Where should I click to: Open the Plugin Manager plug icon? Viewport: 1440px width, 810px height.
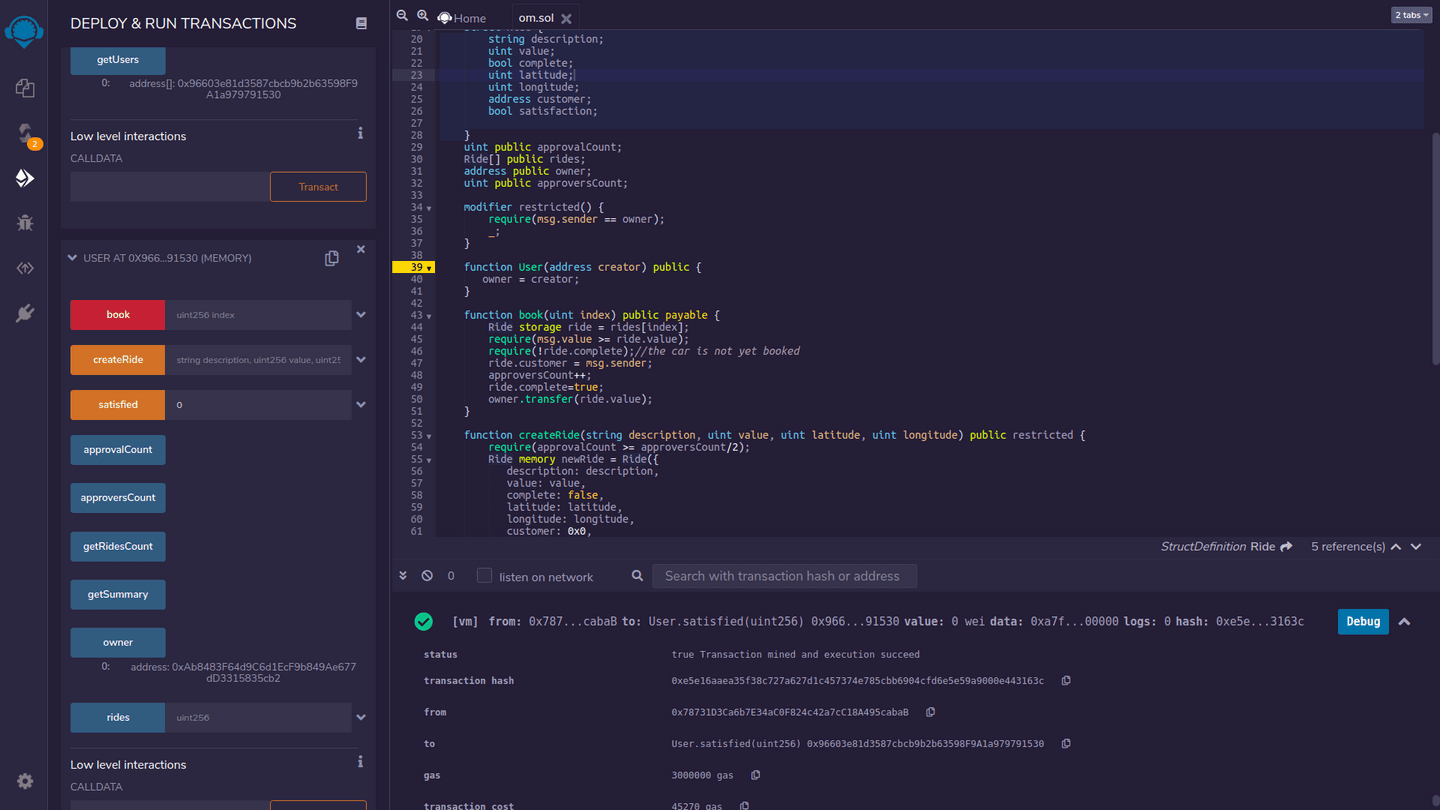click(25, 313)
